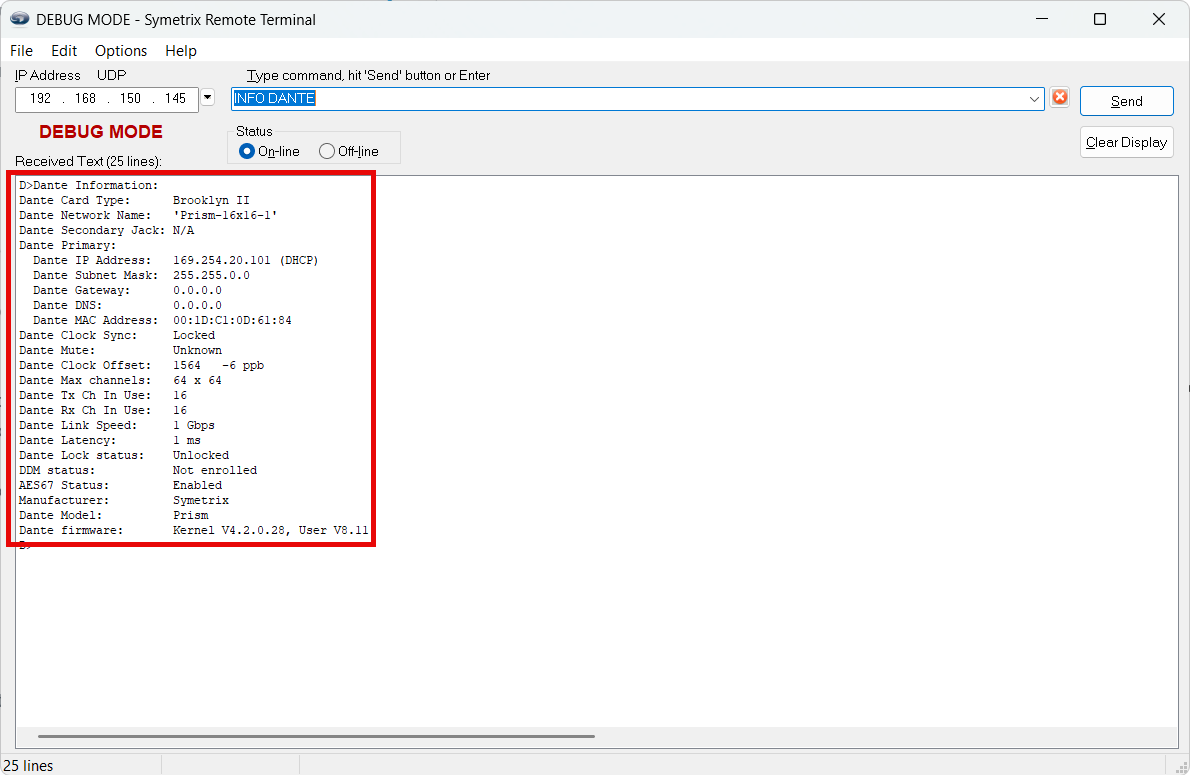
Task: Click the first IP octet 192
Action: (x=40, y=99)
